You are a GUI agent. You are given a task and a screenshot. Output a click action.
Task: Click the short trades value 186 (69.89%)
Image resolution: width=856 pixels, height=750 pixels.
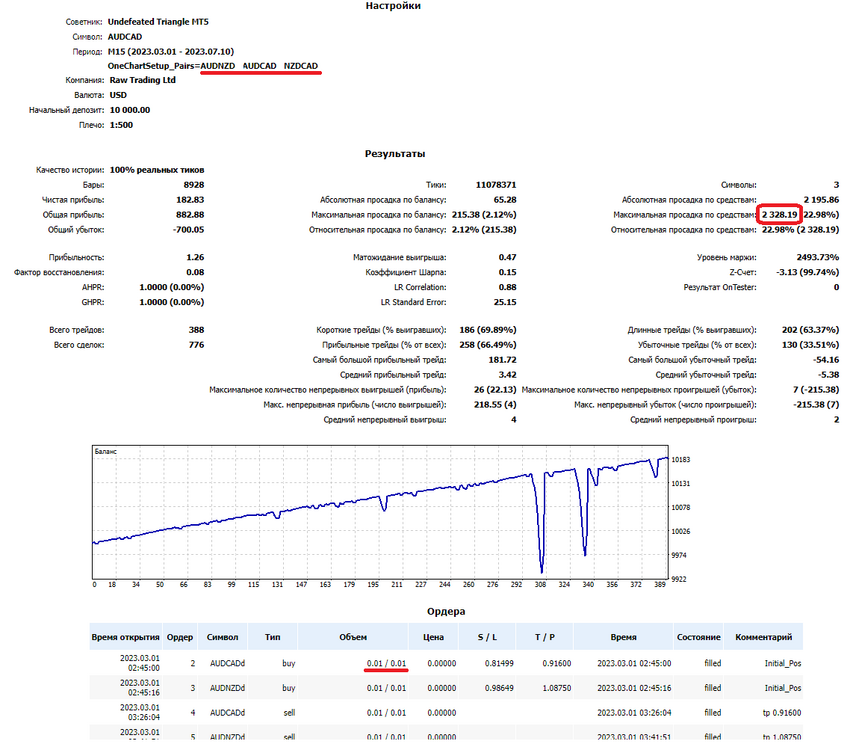[x=488, y=330]
